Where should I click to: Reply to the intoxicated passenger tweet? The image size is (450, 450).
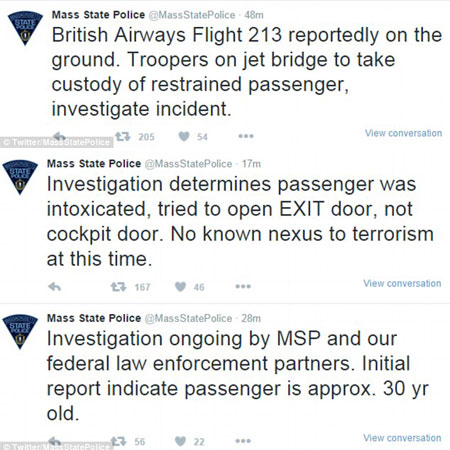(x=55, y=286)
